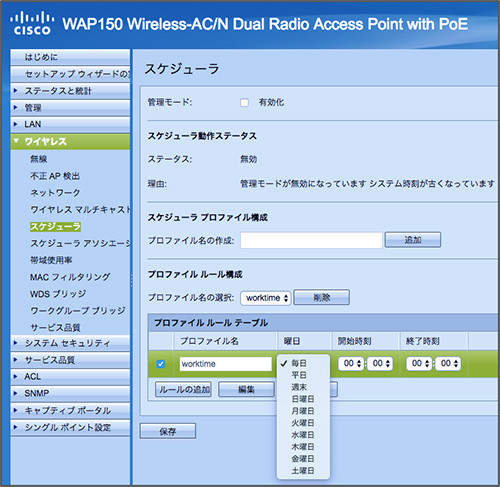Expand the キャプティブ ポータル section
Screen dimensions: 500x487
[x=70, y=411]
